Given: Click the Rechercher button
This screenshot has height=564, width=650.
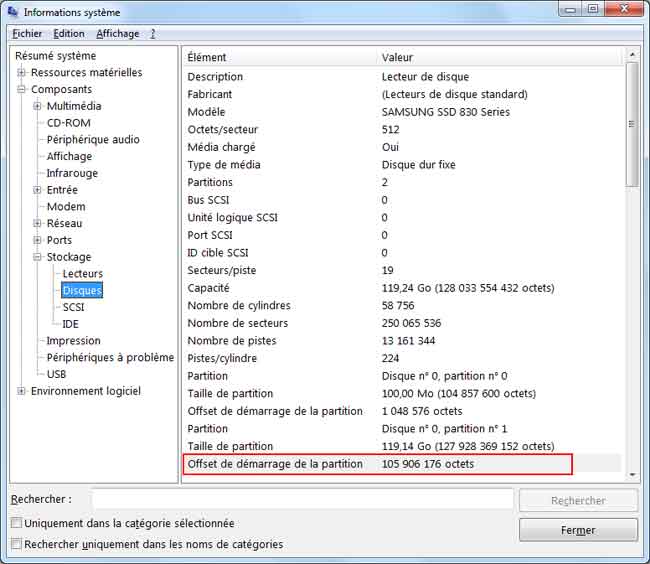Looking at the screenshot, I should coord(578,500).
